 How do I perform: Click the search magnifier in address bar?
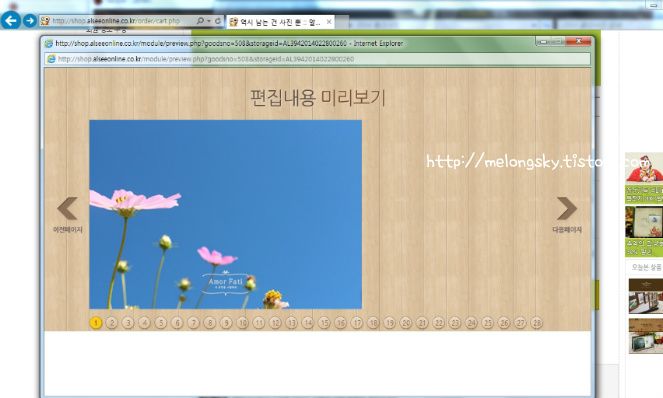tap(200, 20)
